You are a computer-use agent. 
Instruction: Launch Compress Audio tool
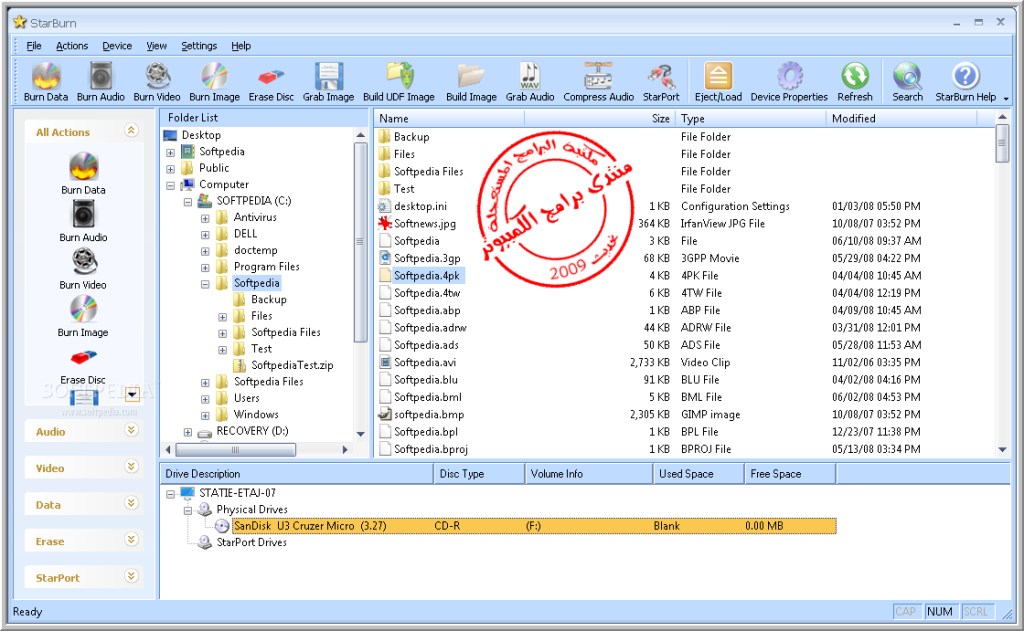point(598,82)
